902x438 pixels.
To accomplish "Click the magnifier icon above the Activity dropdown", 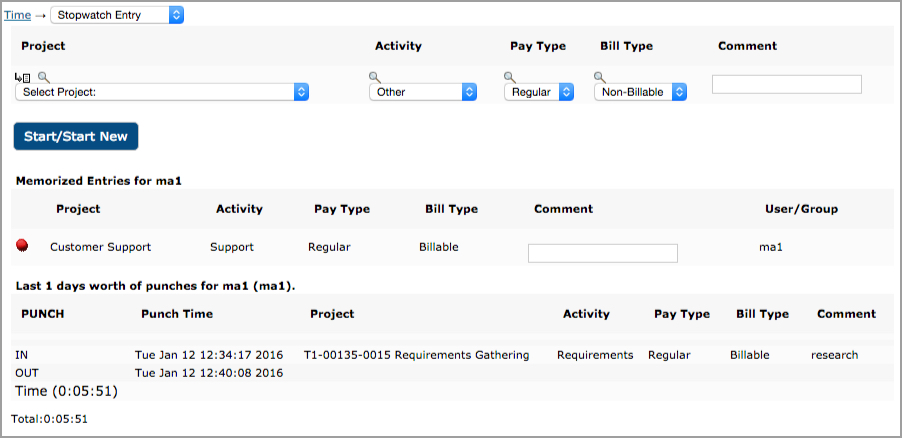I will tap(375, 77).
